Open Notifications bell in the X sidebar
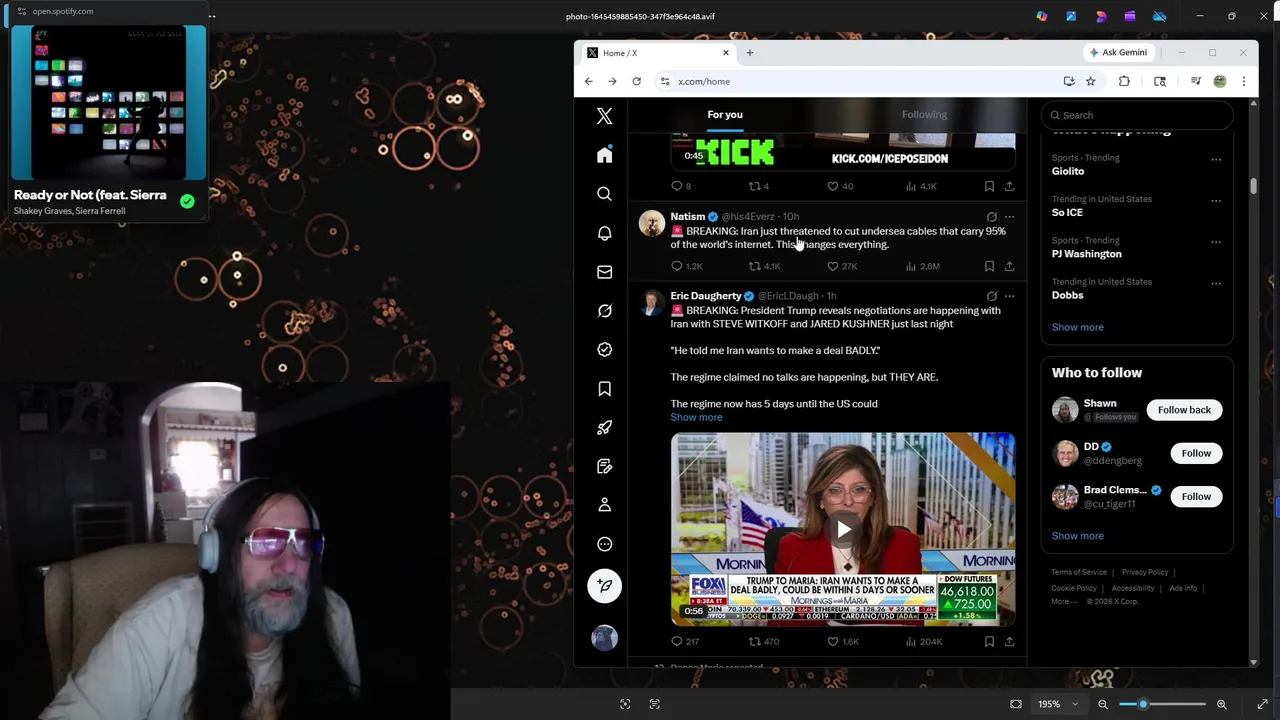Image resolution: width=1280 pixels, height=720 pixels. [x=604, y=233]
